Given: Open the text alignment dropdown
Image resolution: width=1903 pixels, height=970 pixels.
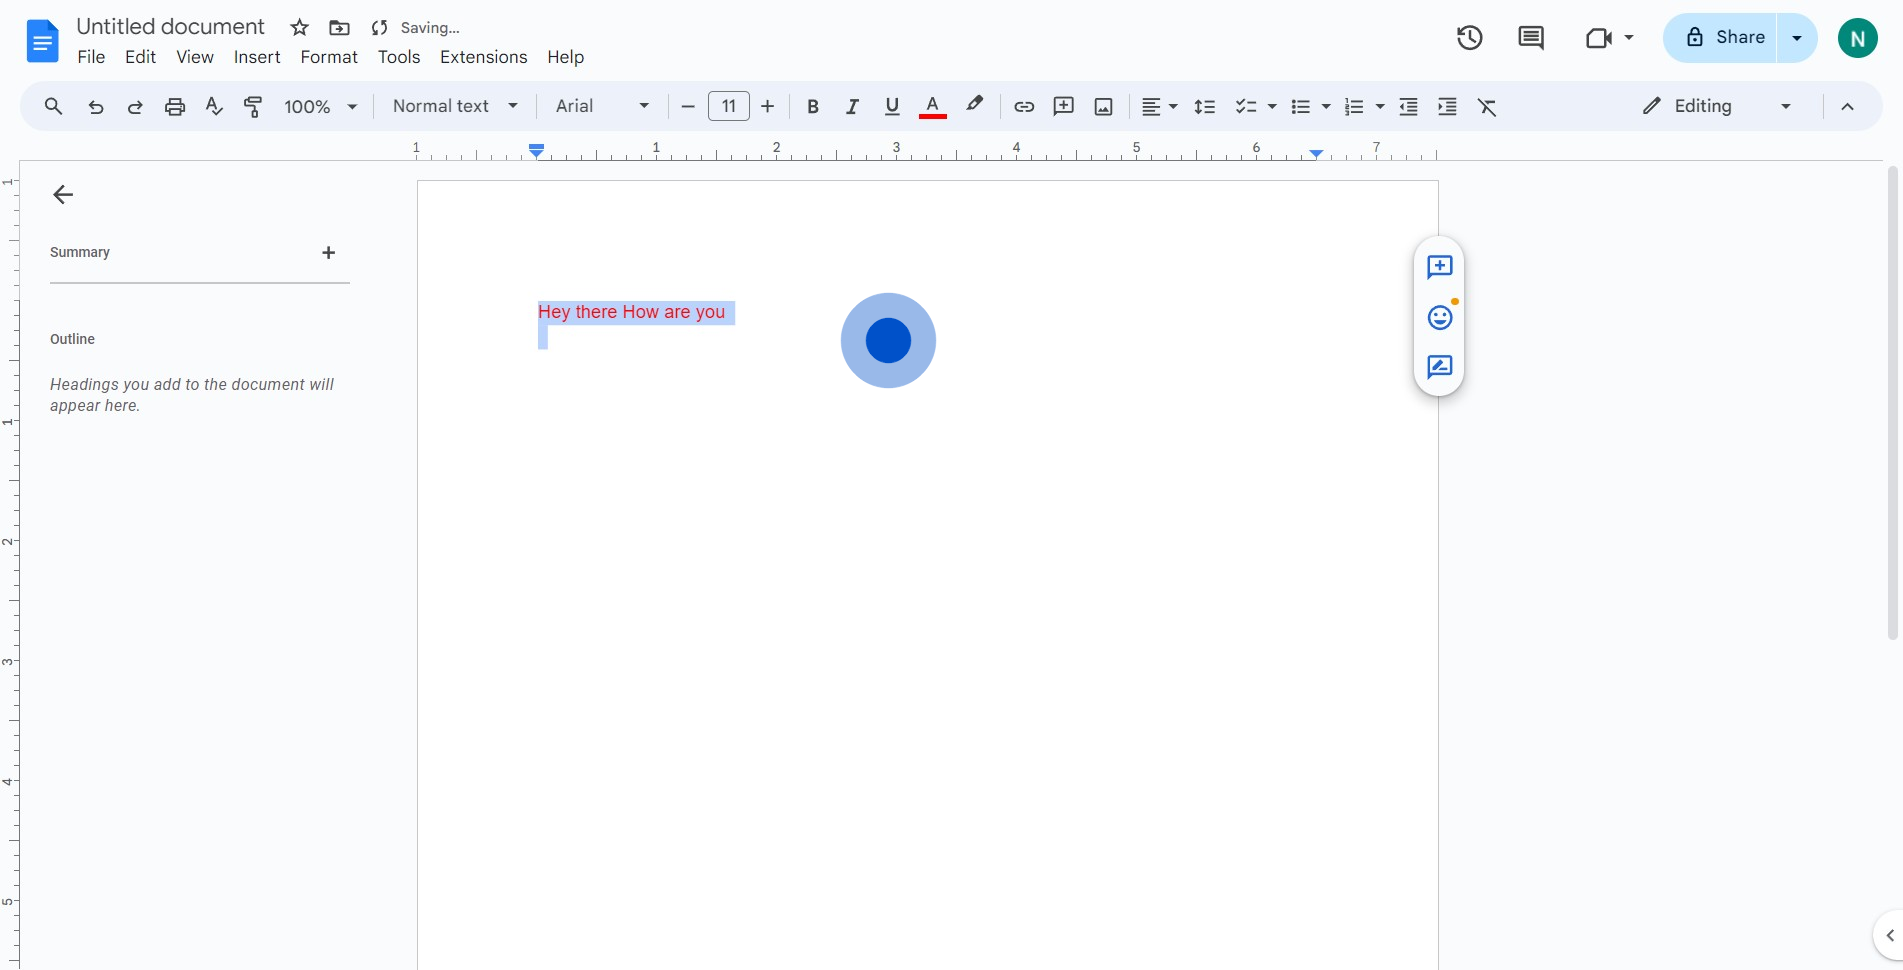Looking at the screenshot, I should point(1159,106).
